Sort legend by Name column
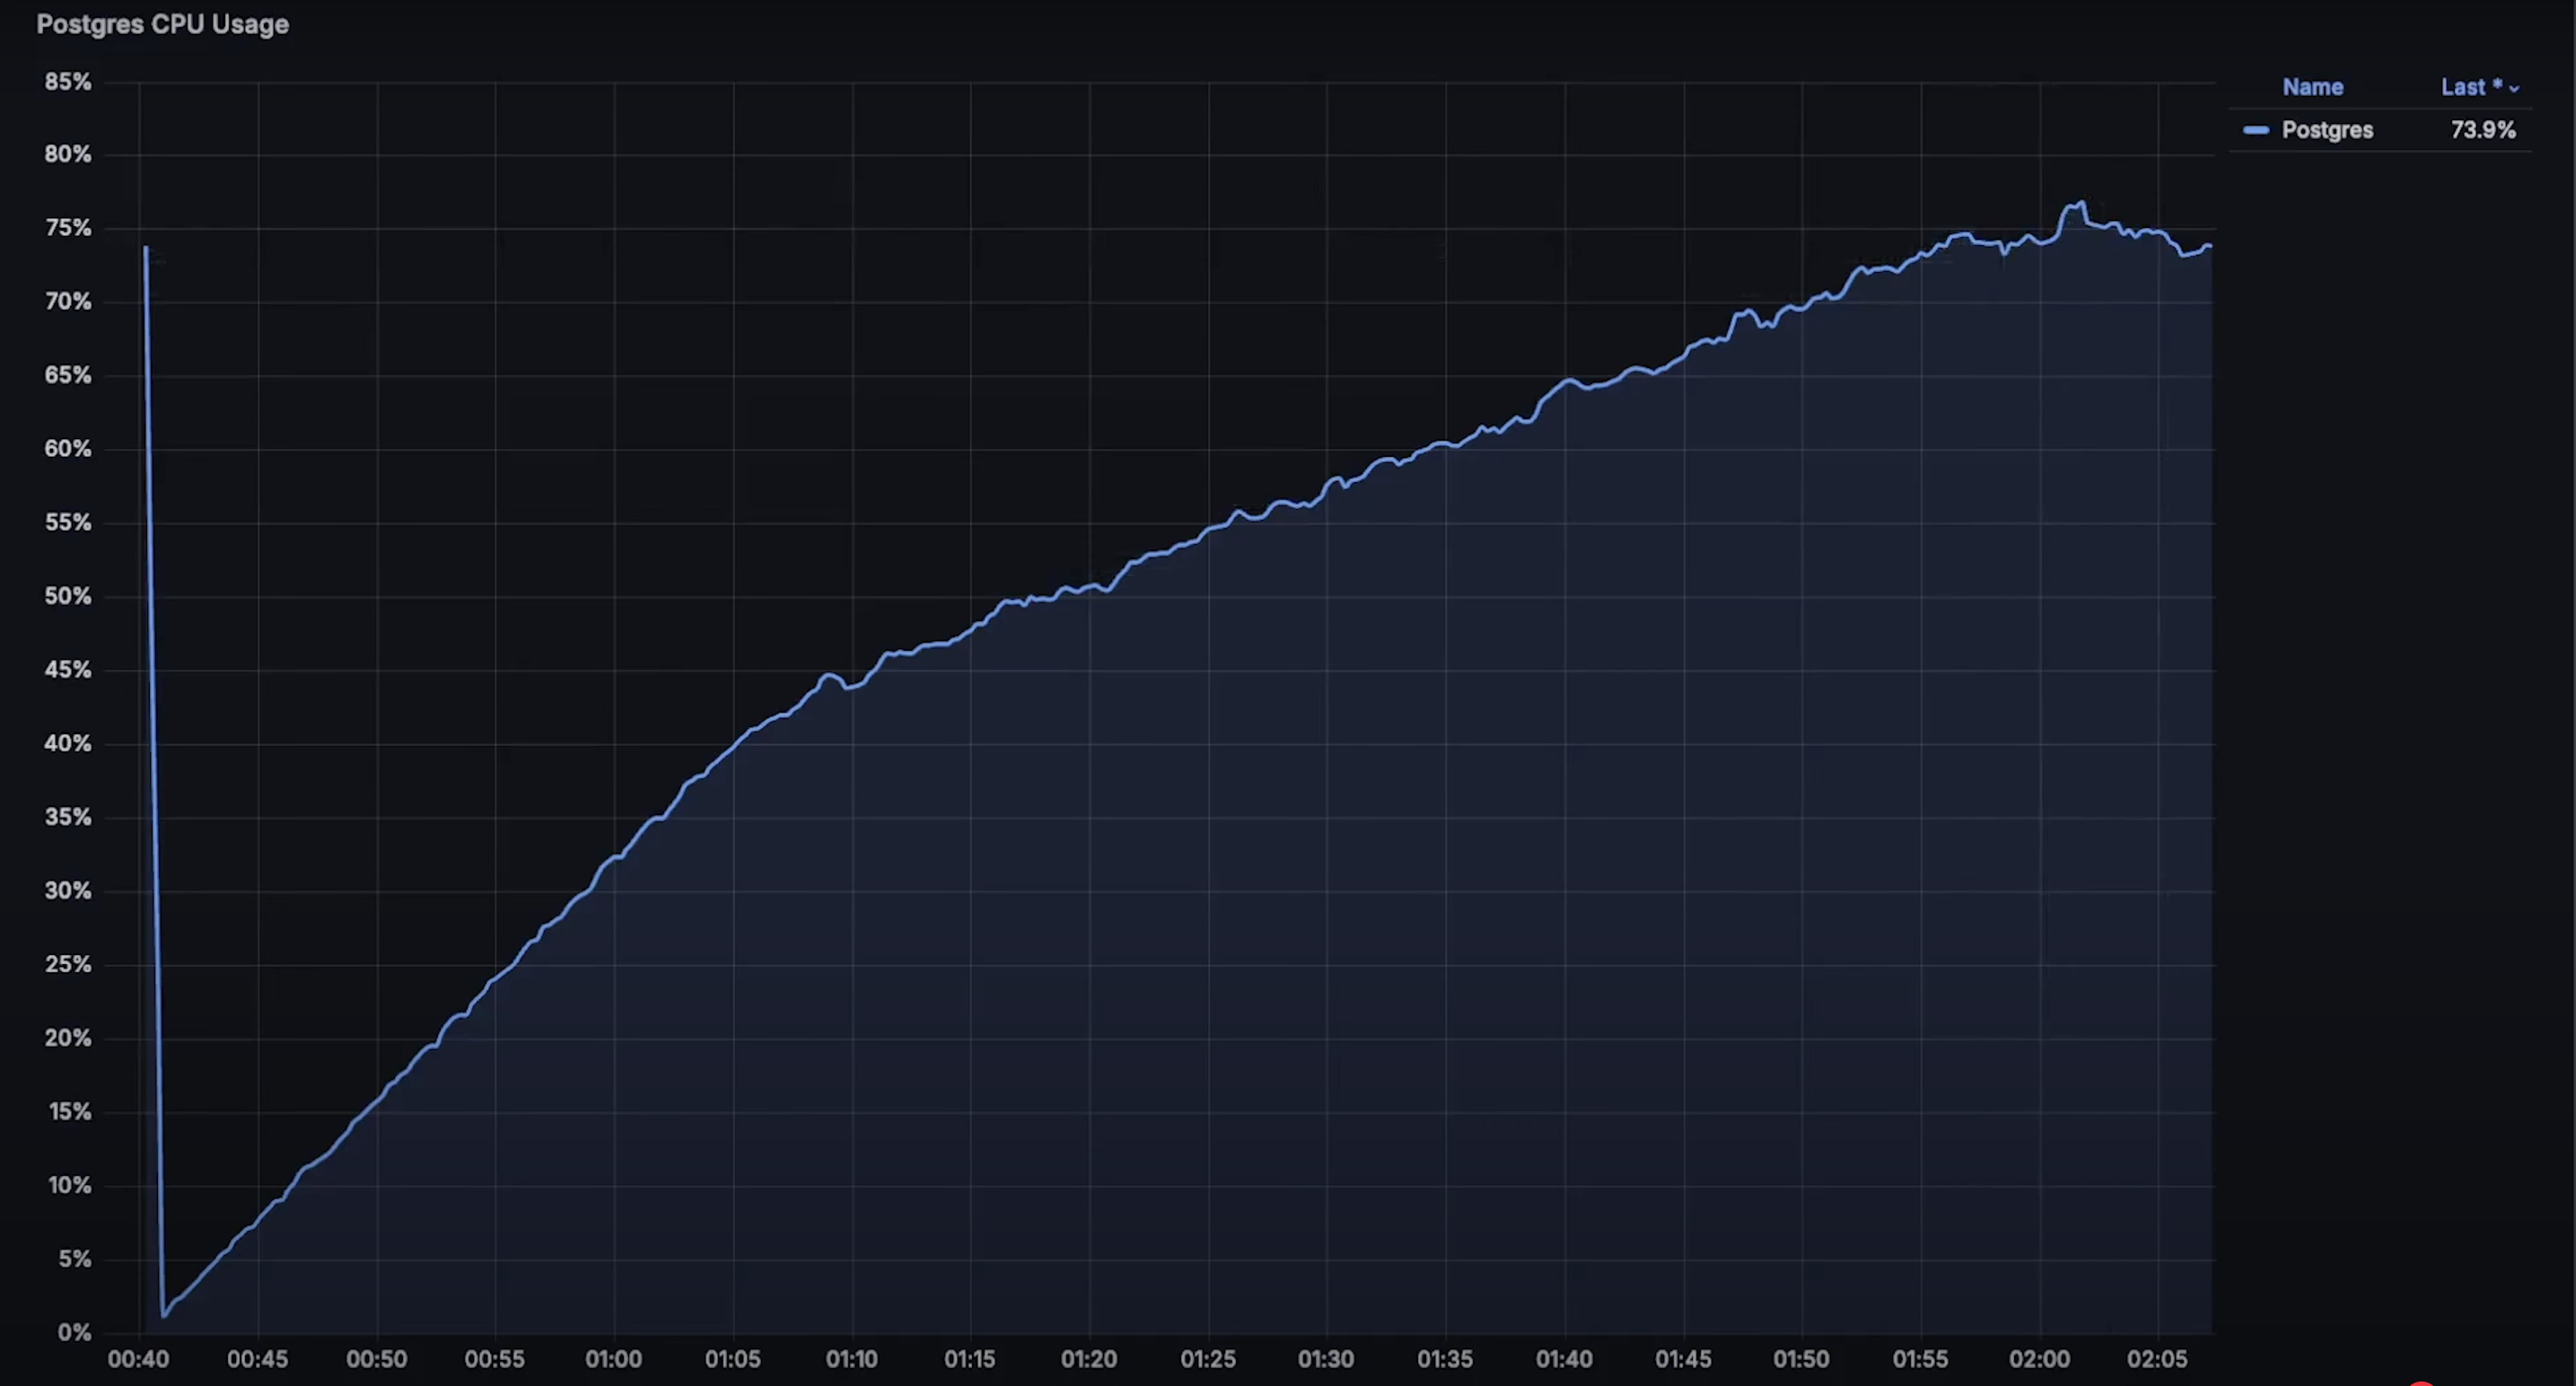 2312,87
